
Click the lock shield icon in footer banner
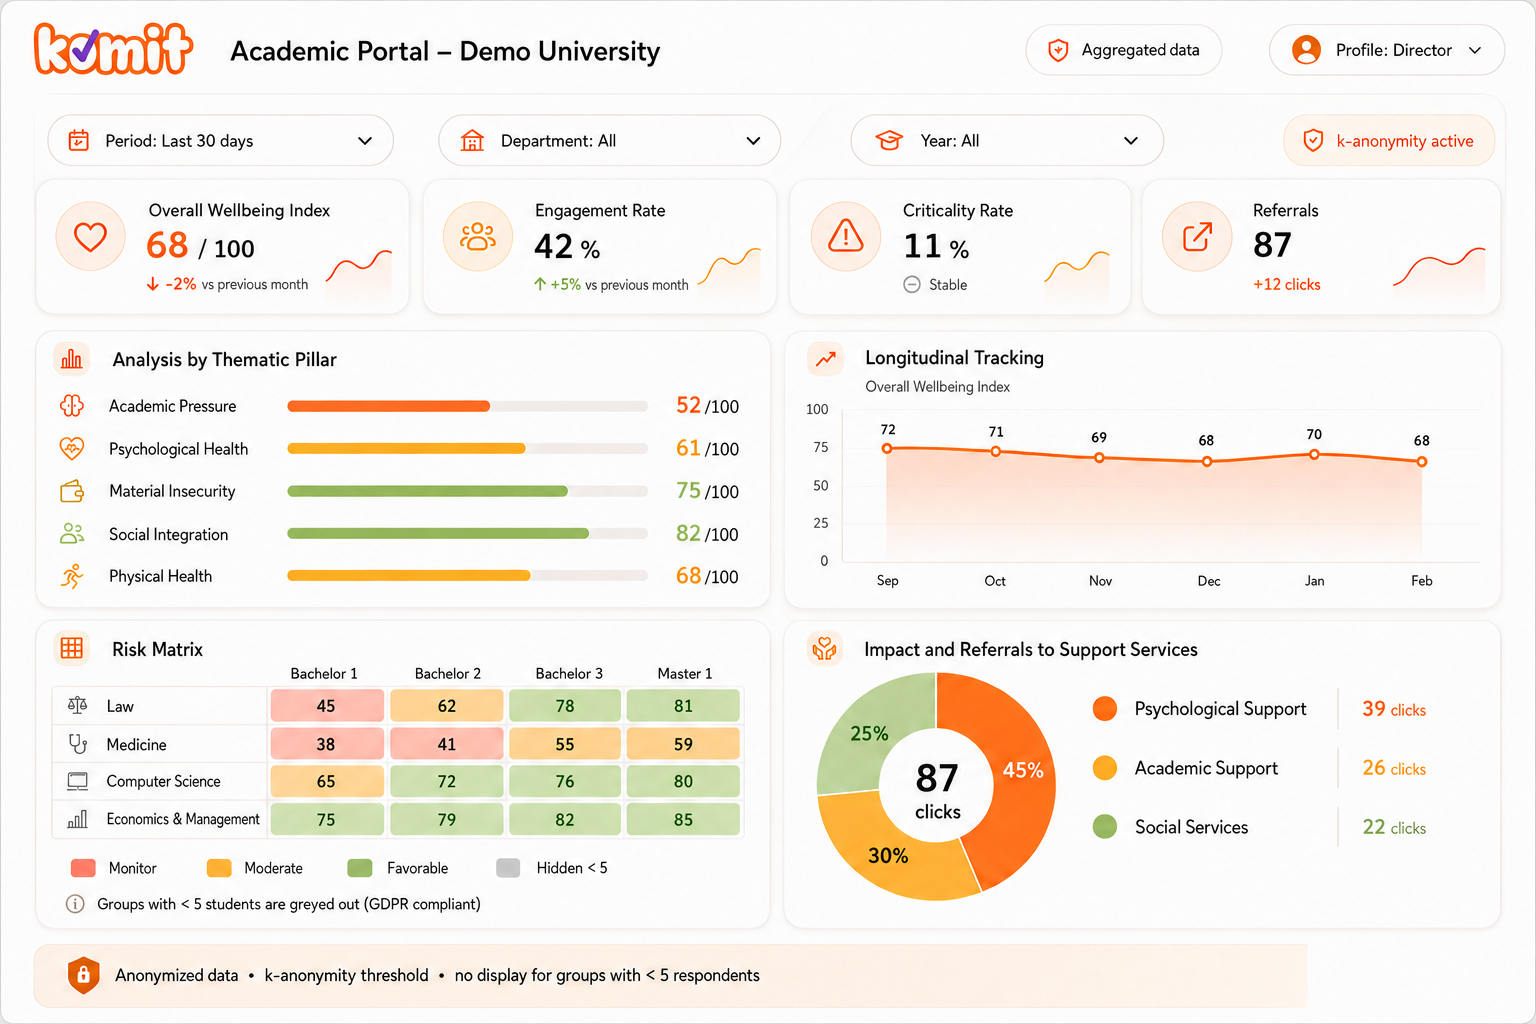83,974
